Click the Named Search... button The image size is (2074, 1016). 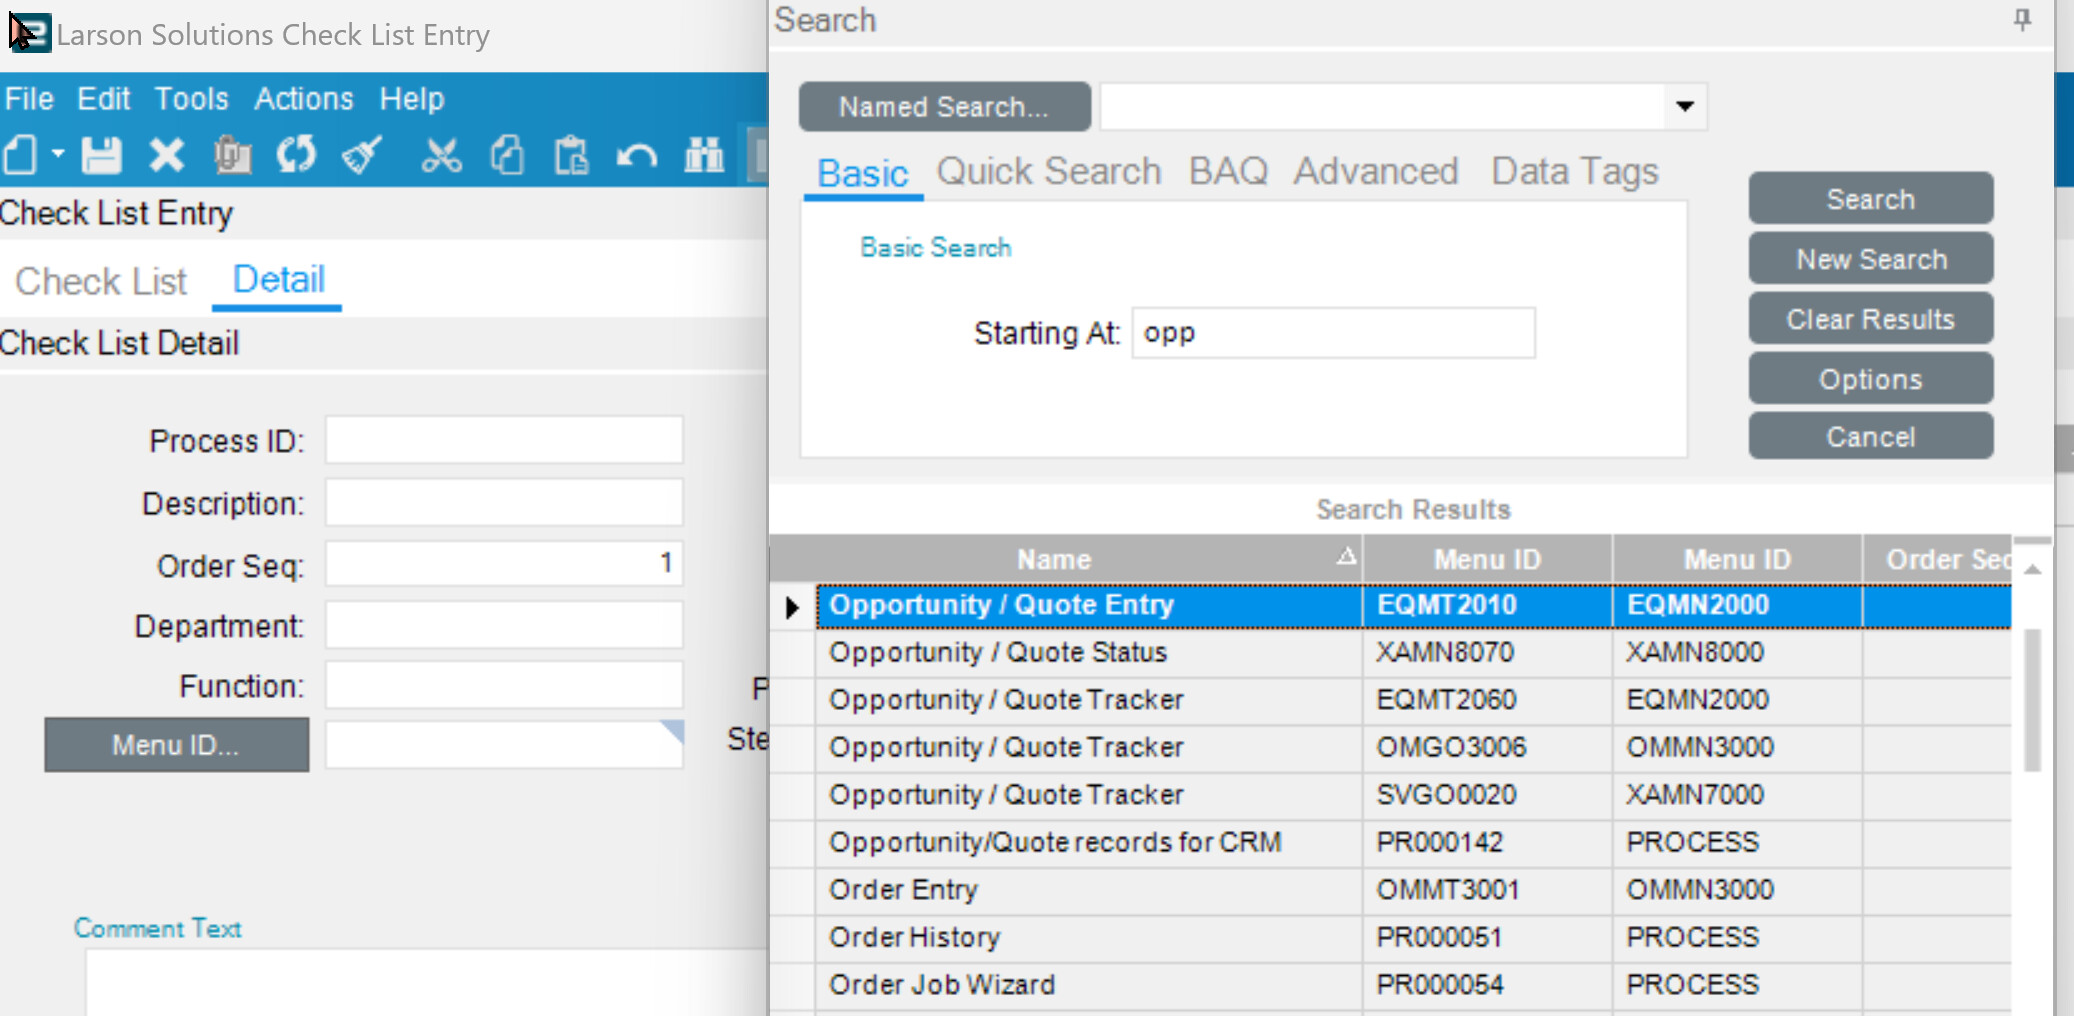click(x=944, y=106)
